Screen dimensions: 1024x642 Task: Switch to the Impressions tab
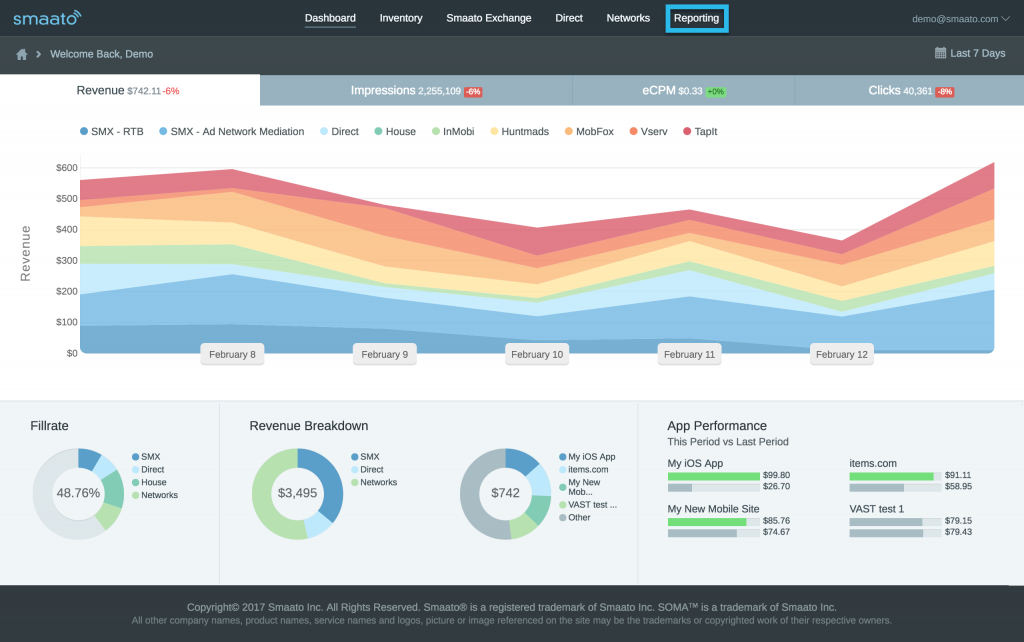(416, 90)
